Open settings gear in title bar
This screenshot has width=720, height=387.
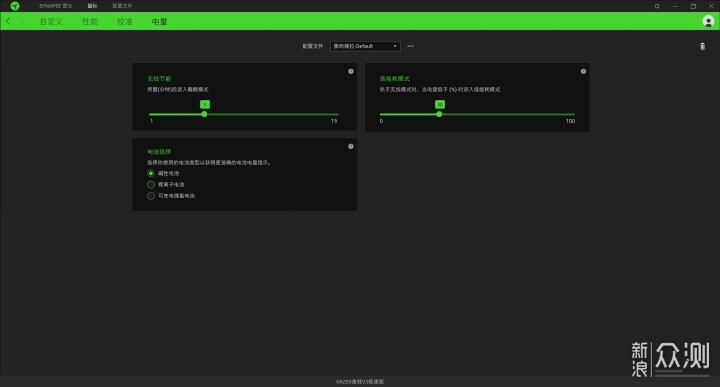click(657, 6)
